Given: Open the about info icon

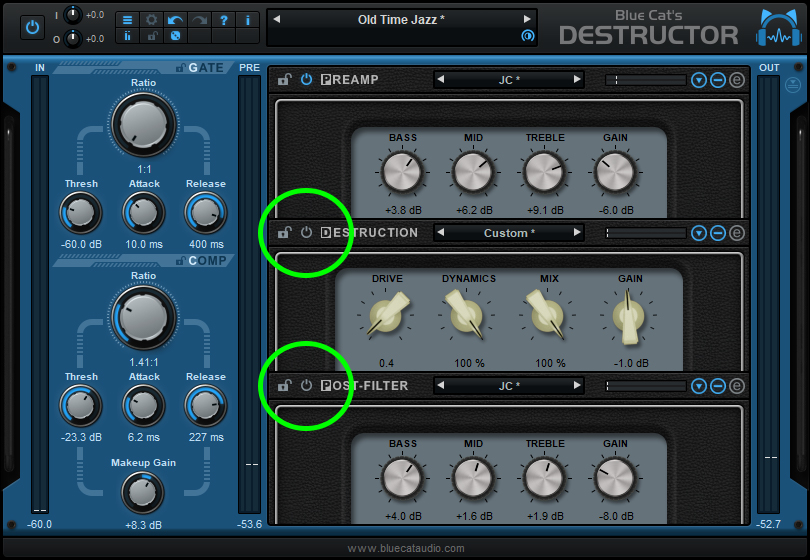Looking at the screenshot, I should [247, 20].
